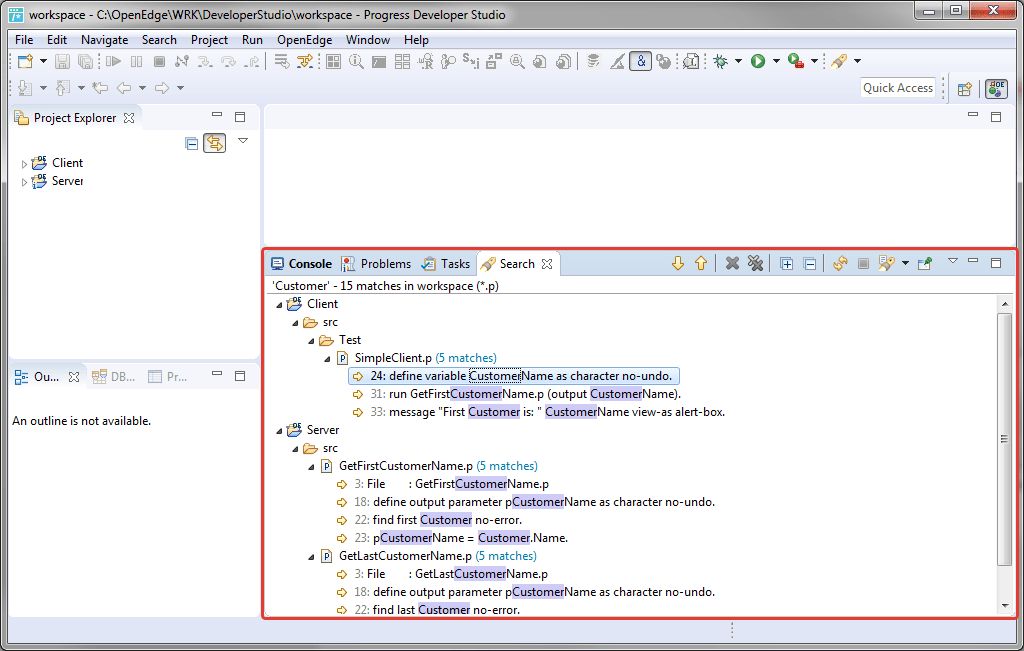
Task: Close the Project Explorer view
Action: pyautogui.click(x=129, y=118)
